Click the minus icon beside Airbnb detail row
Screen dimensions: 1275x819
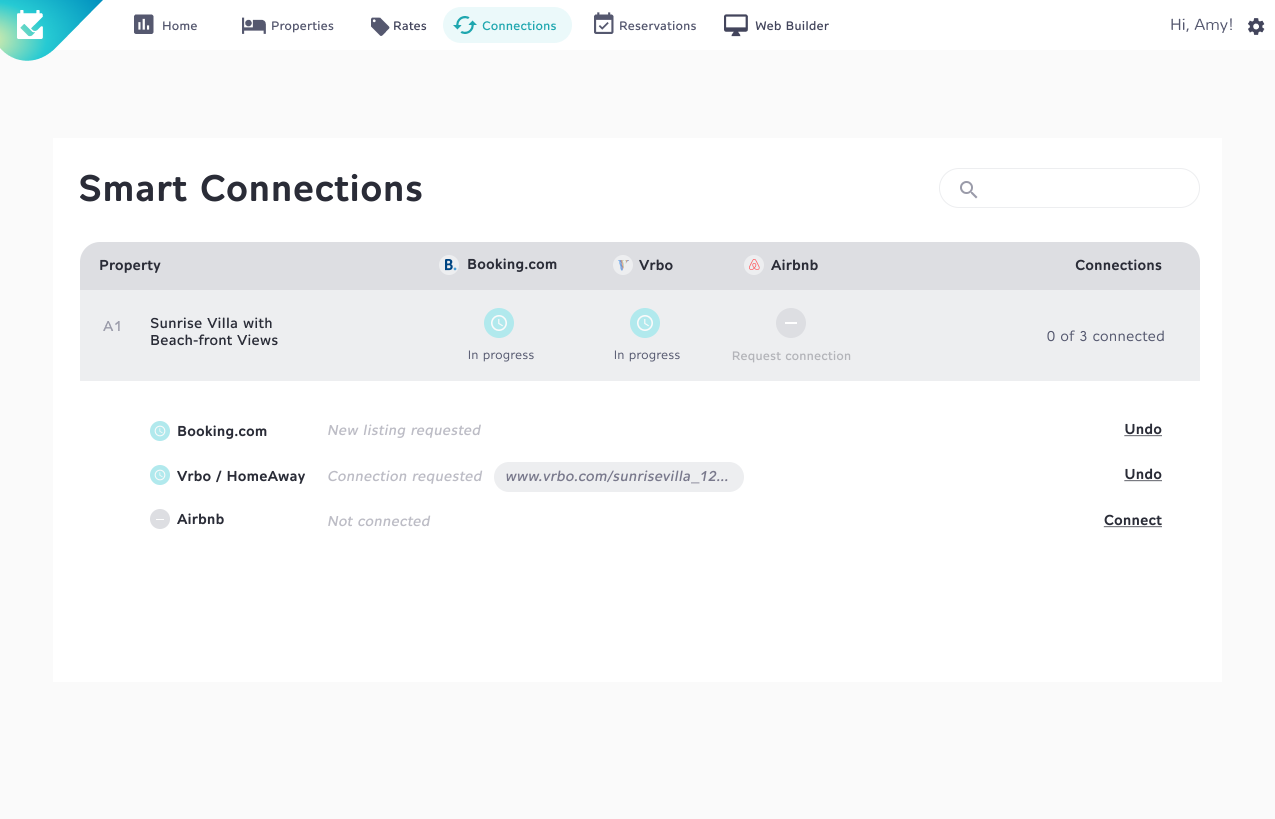[160, 520]
